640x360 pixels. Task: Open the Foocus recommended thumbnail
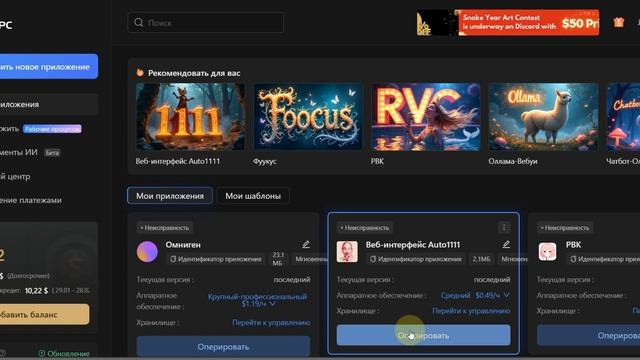(x=308, y=117)
